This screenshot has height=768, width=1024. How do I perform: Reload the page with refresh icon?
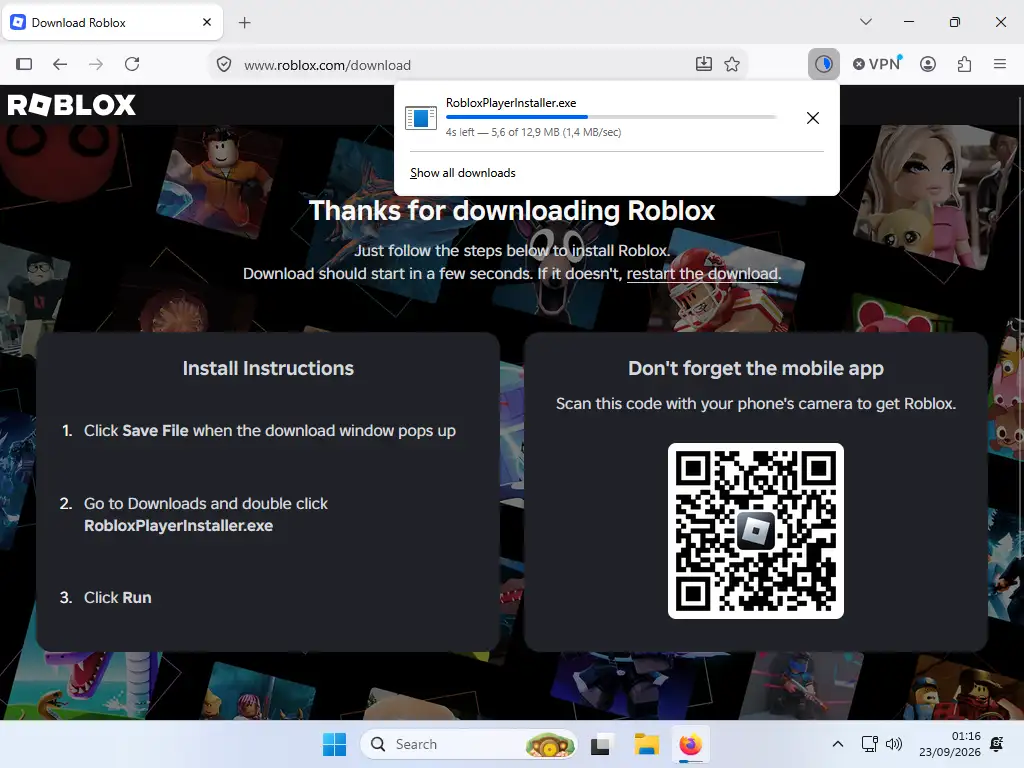[x=132, y=64]
